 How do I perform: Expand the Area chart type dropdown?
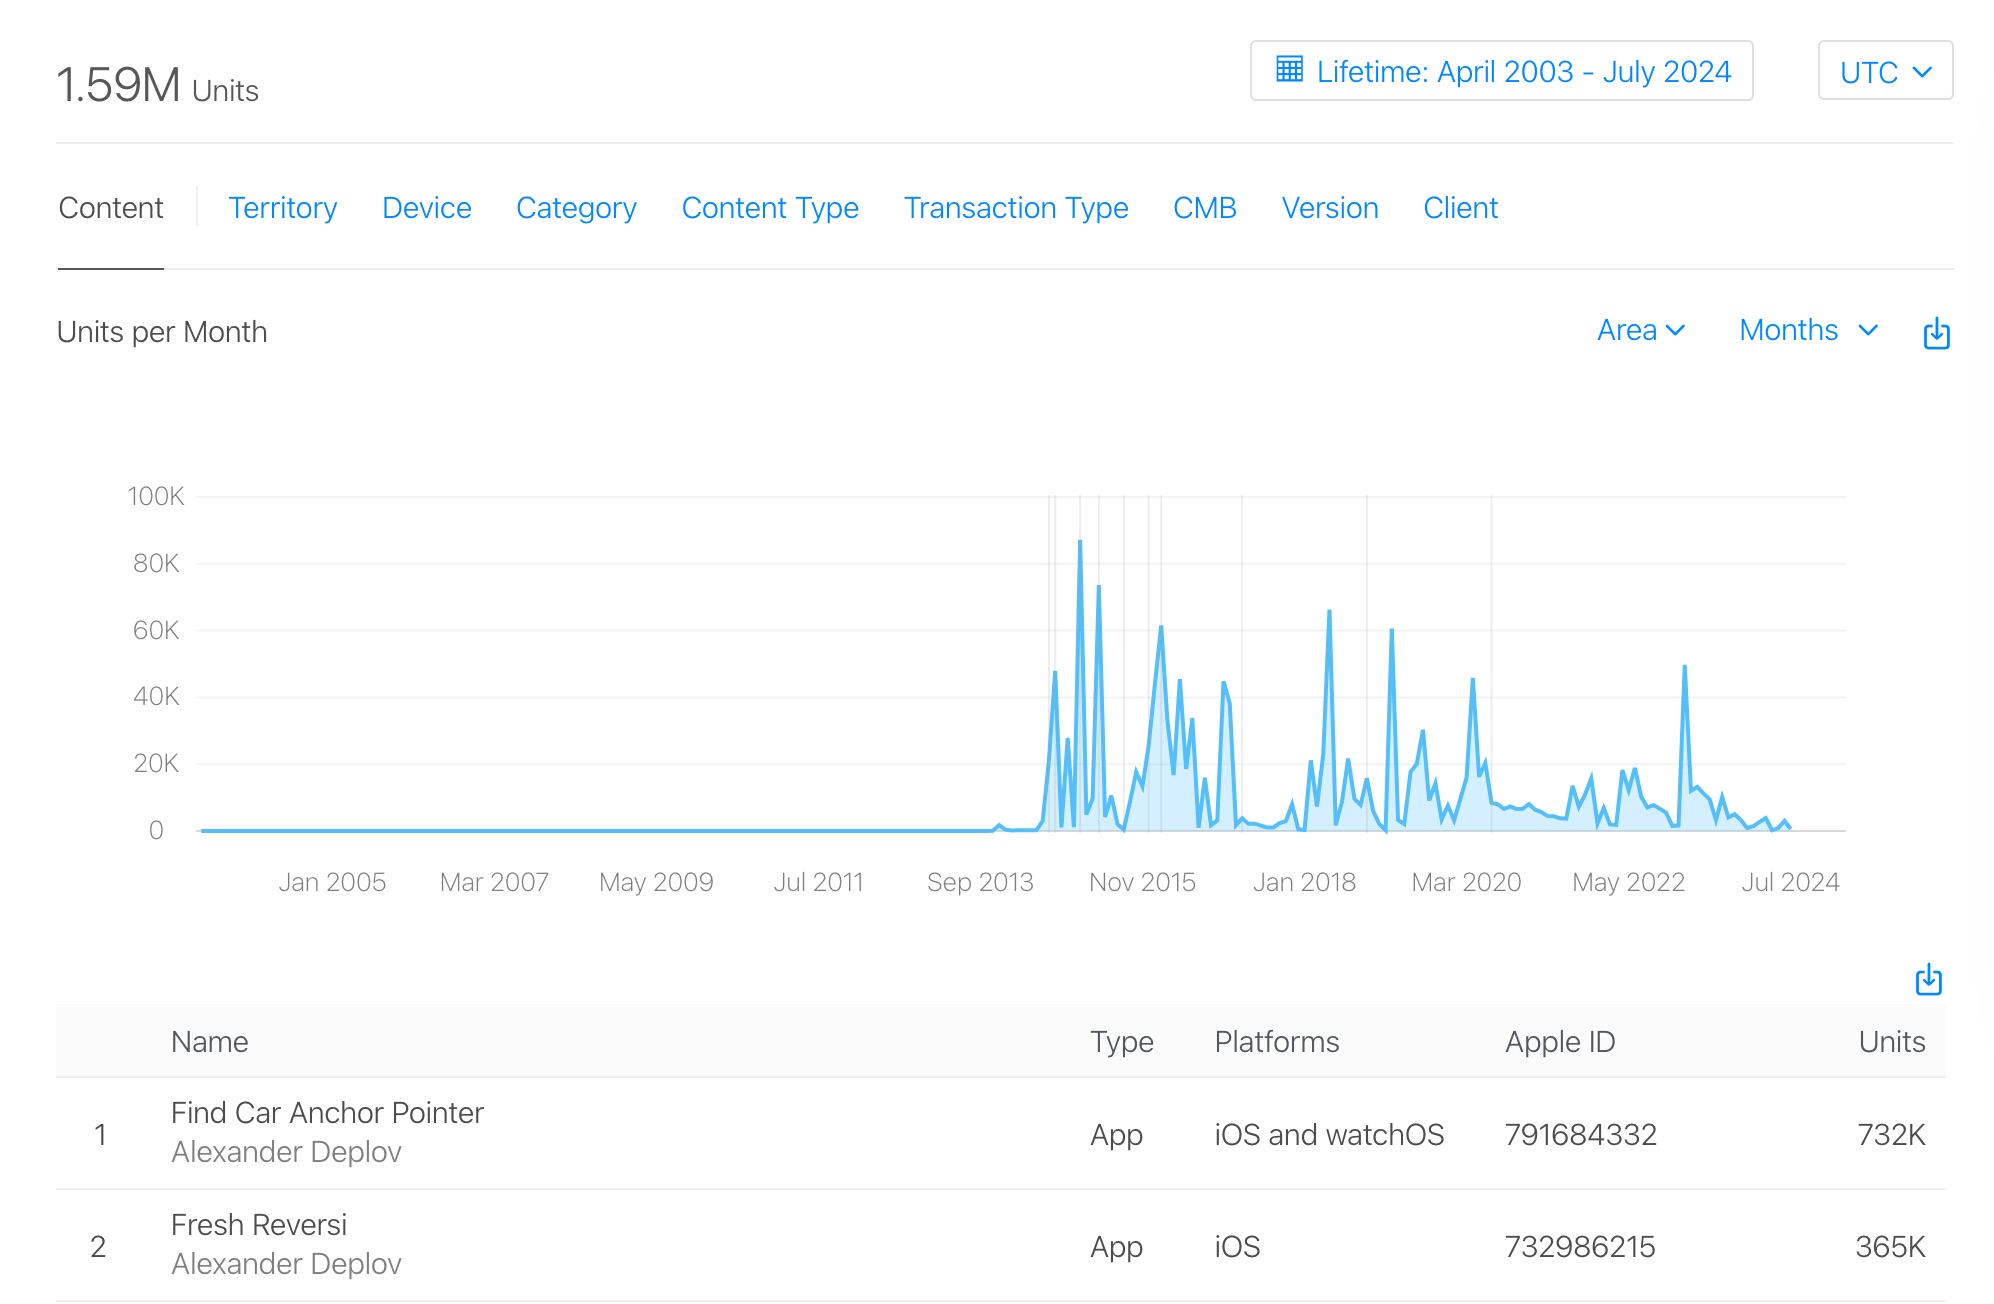click(x=1641, y=330)
